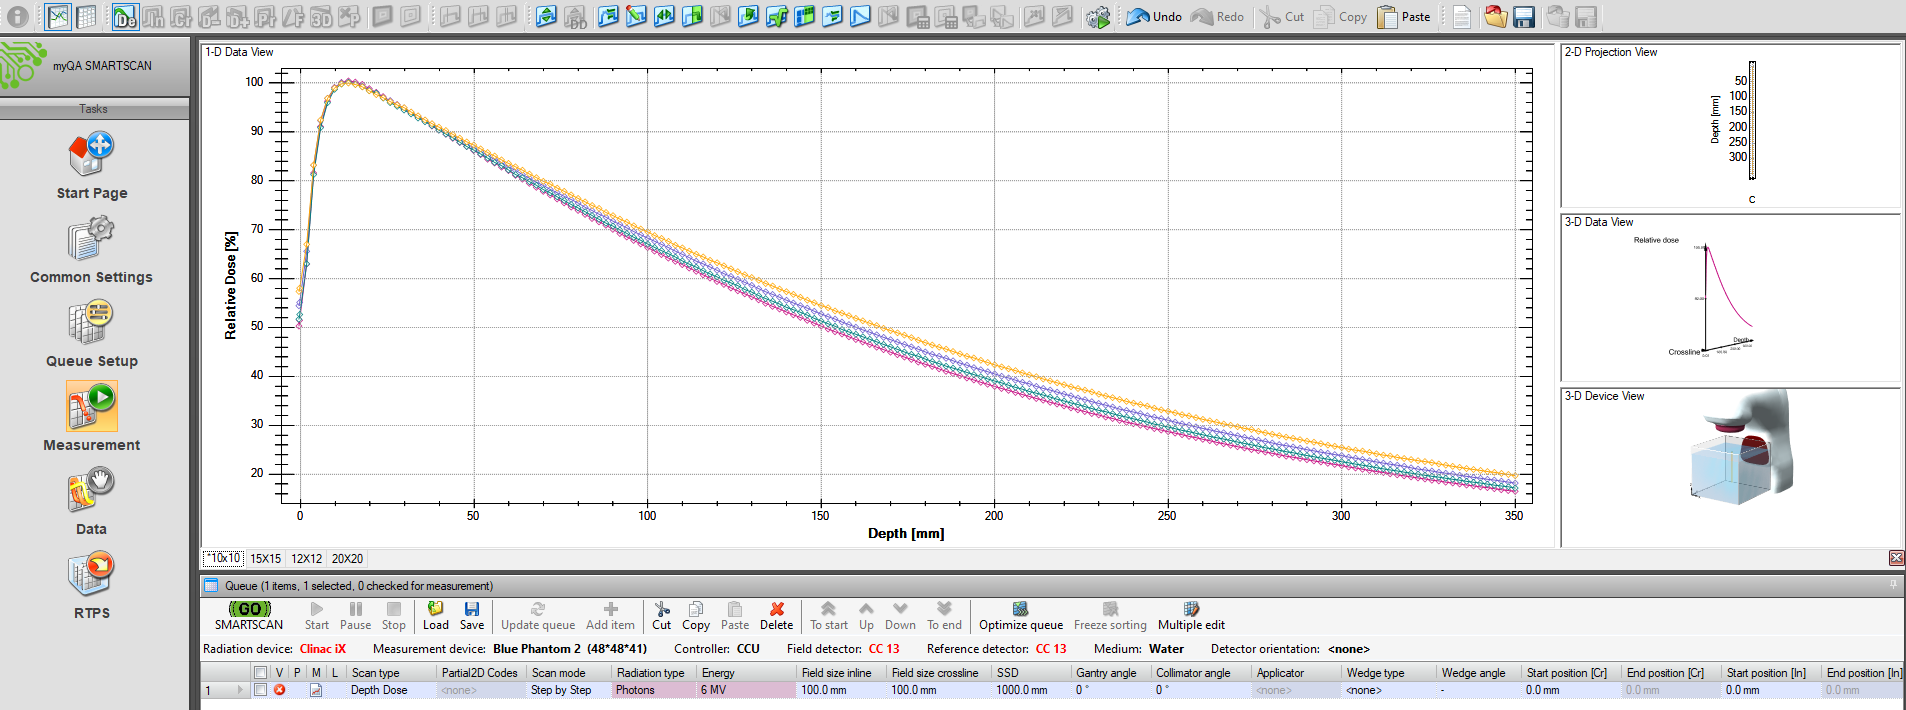Viewport: 1906px width, 710px height.
Task: Click the Paste button in top toolbar
Action: coord(1404,17)
